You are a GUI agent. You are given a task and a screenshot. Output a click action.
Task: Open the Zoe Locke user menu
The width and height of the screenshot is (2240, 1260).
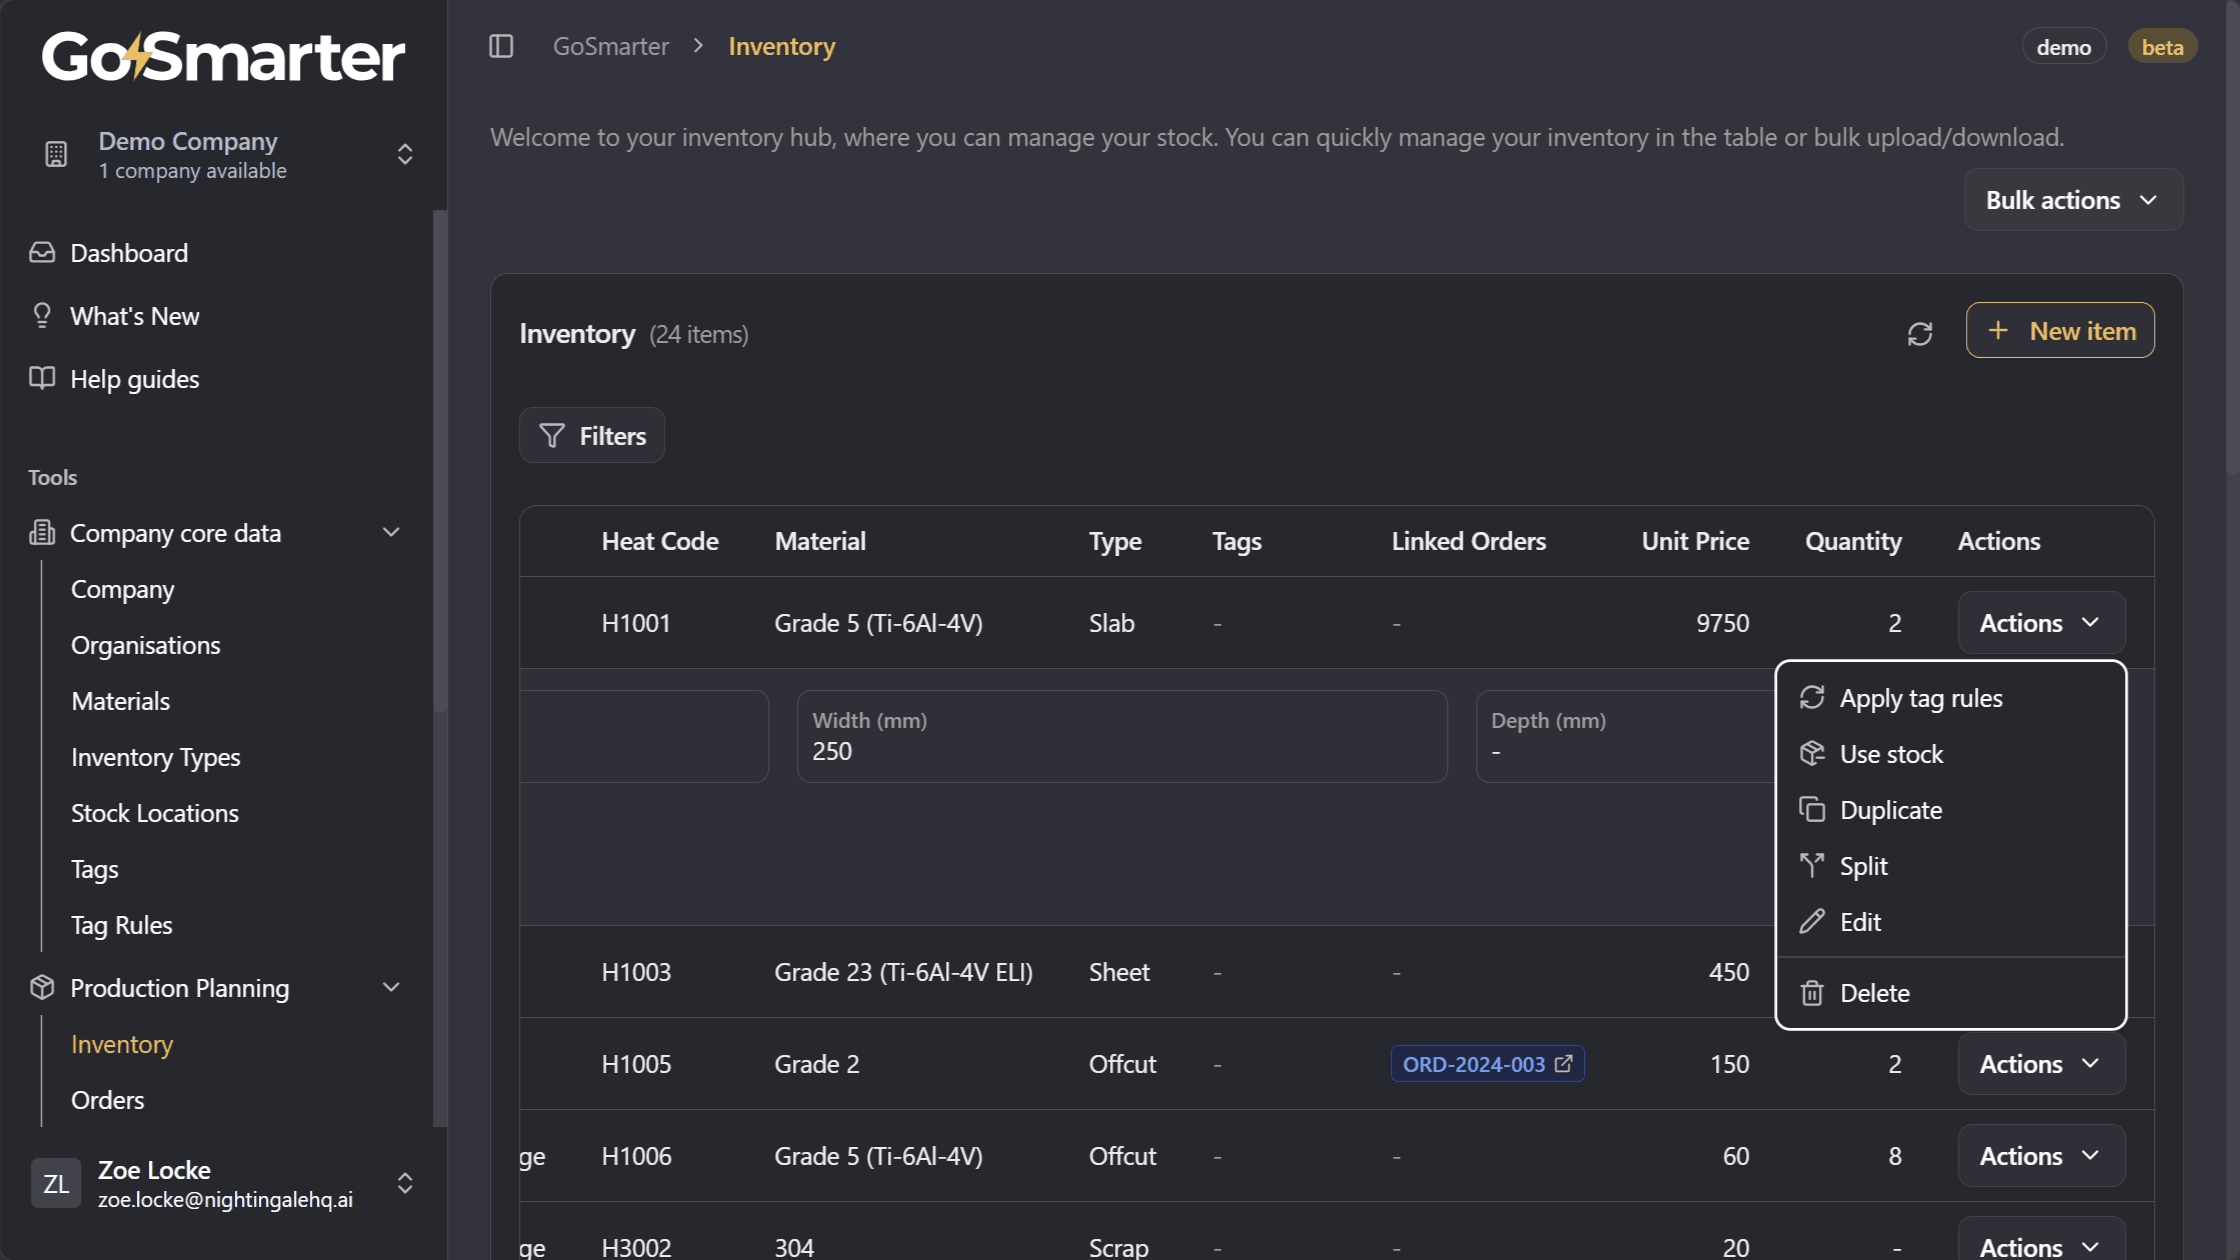(223, 1183)
